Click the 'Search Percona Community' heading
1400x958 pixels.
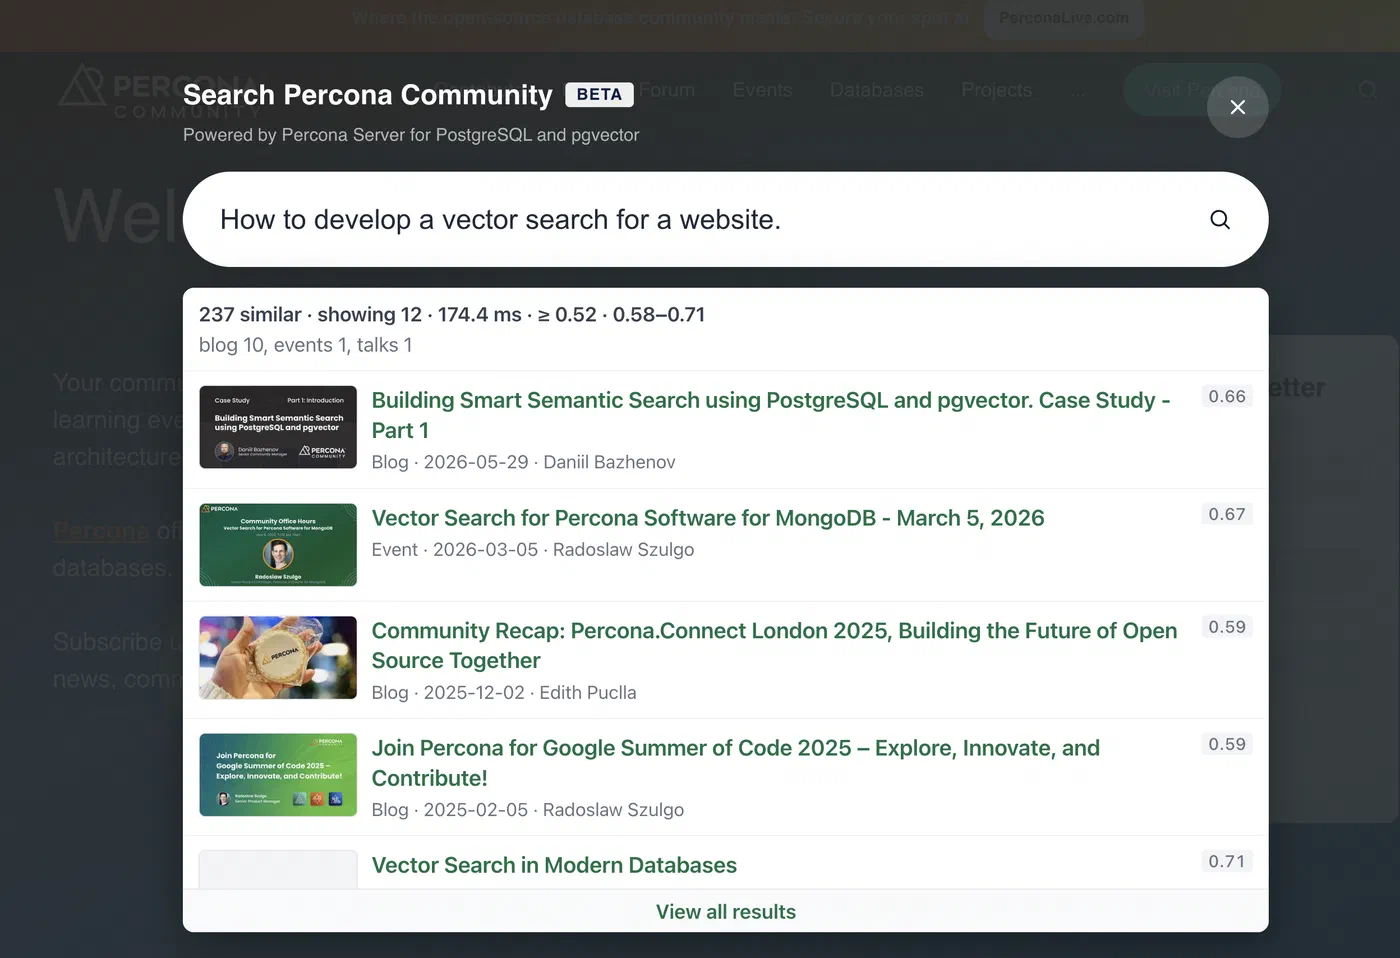coord(368,95)
